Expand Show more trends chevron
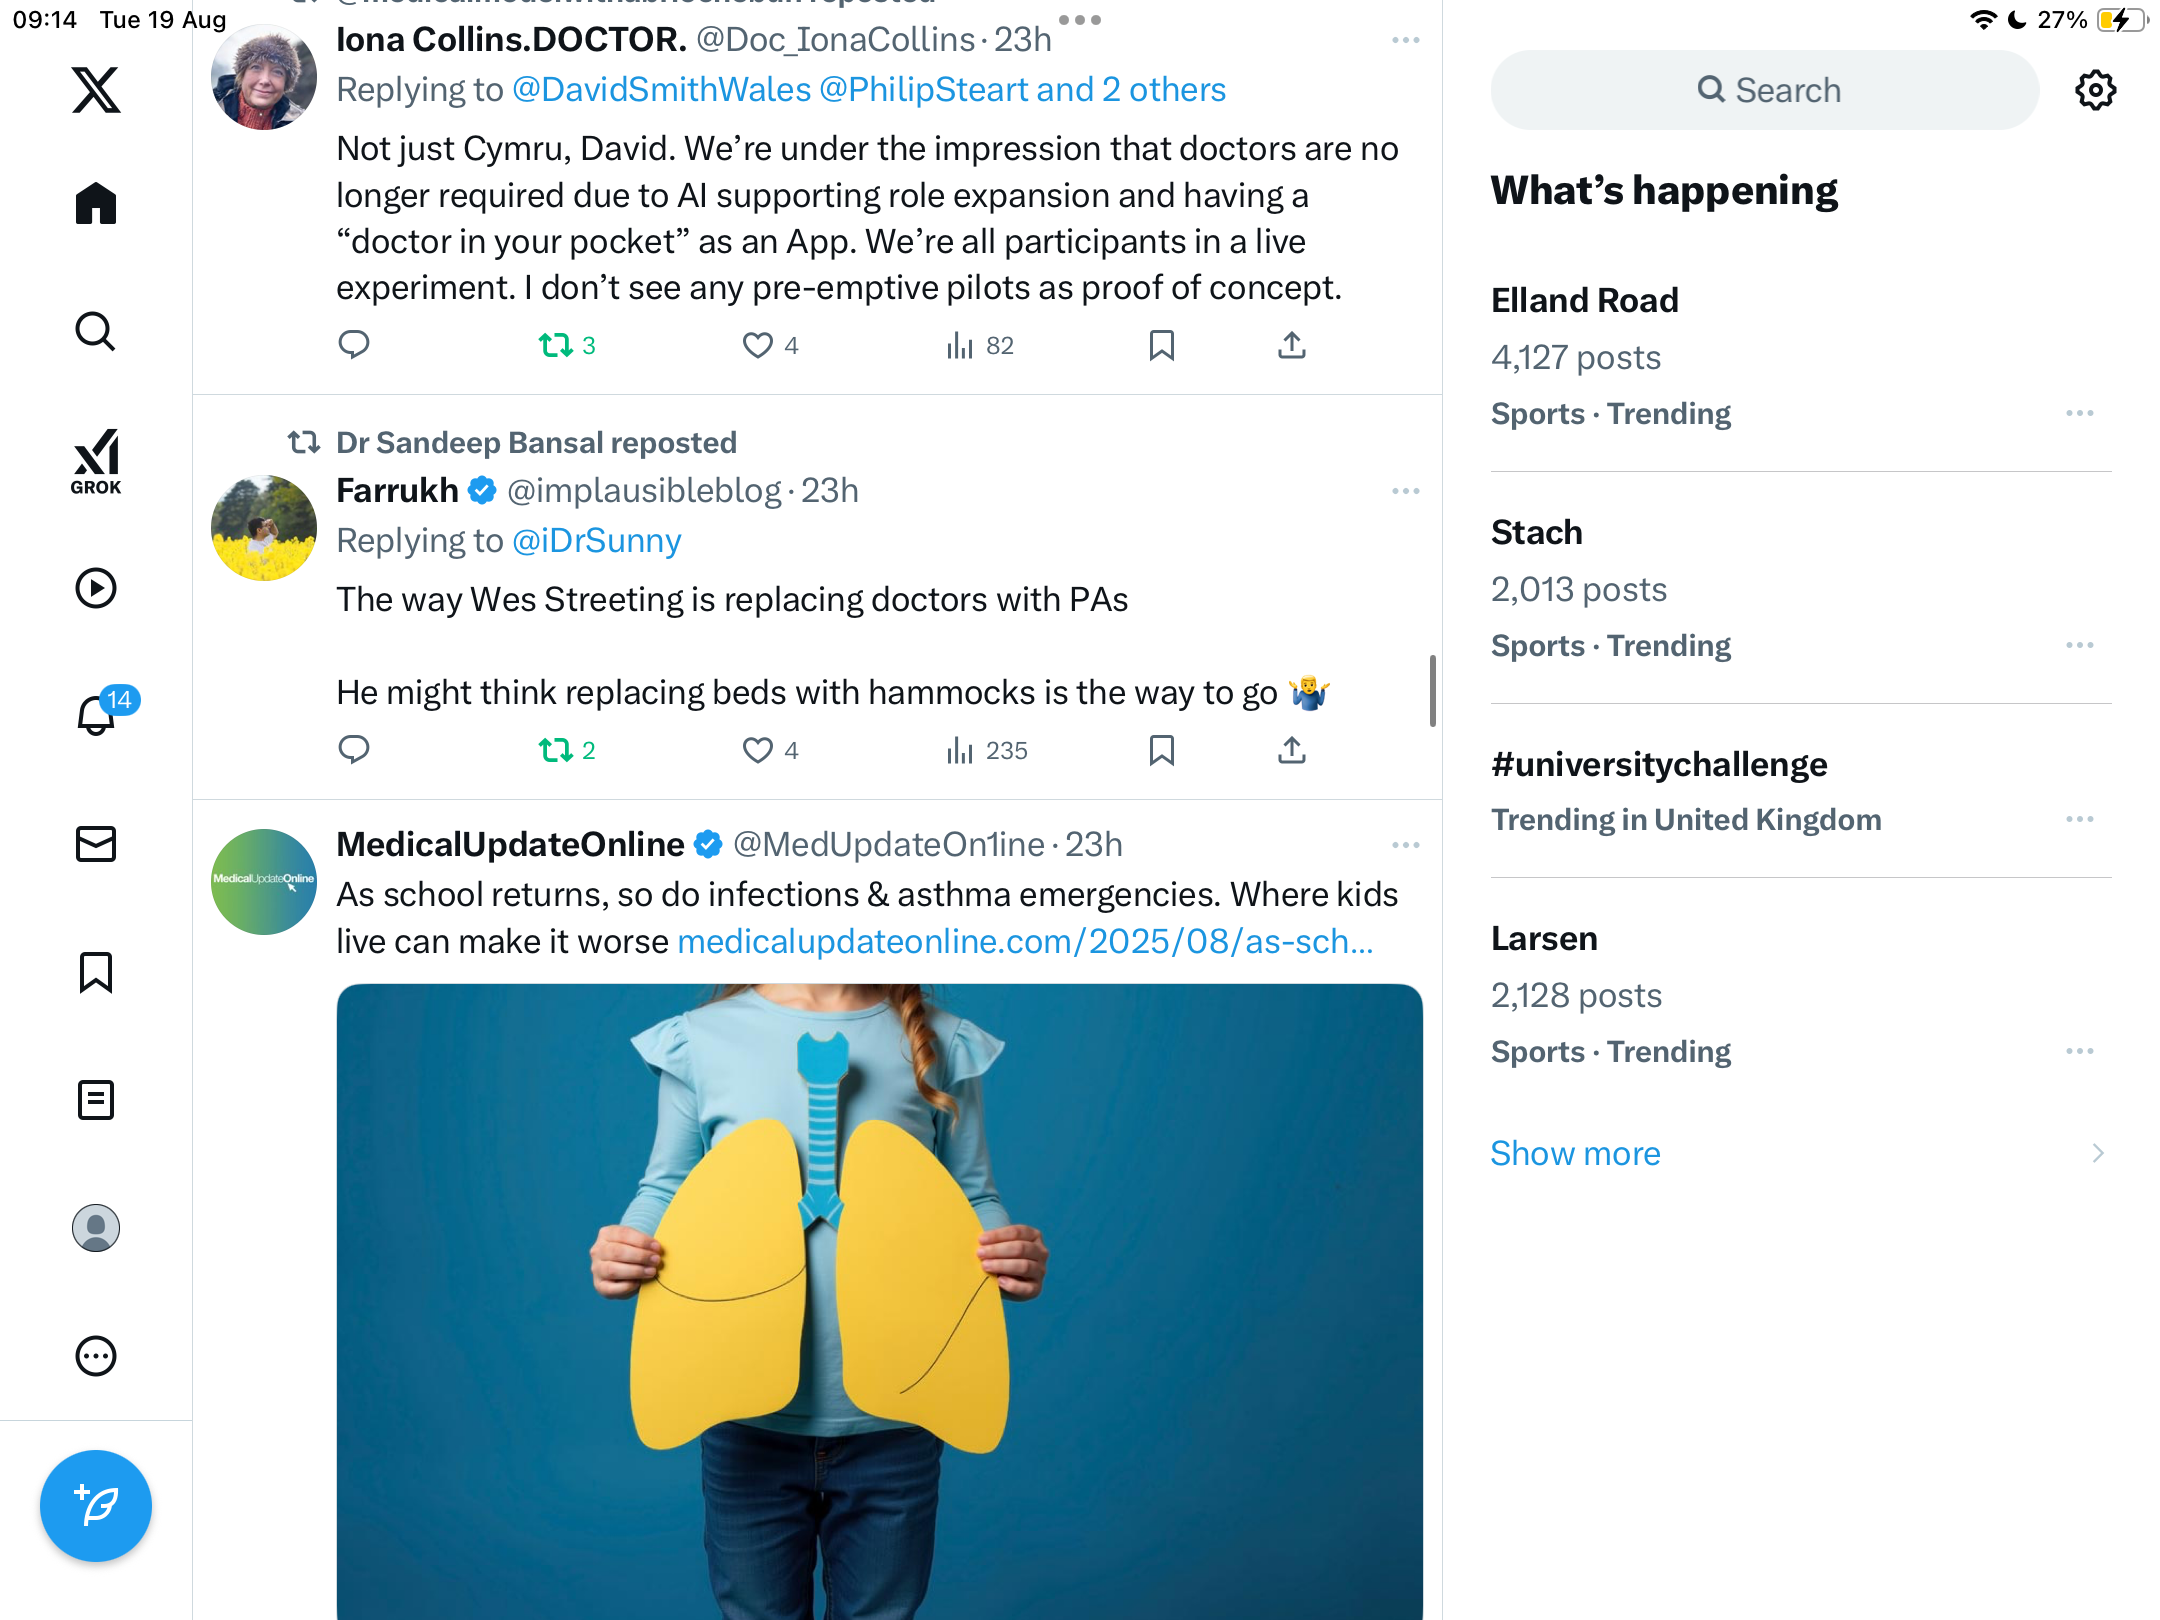This screenshot has height=1620, width=2160. tap(2097, 1153)
